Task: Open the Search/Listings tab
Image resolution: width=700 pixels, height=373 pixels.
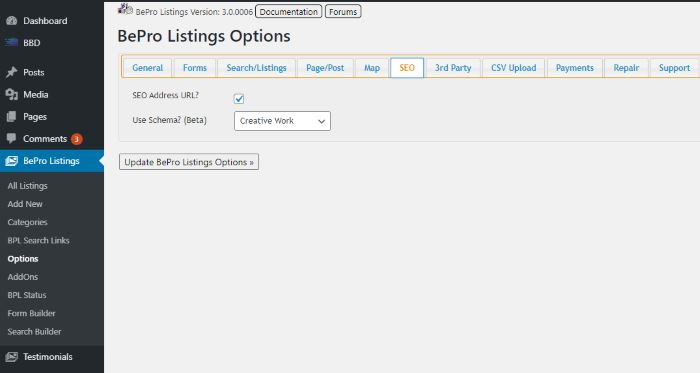Action: click(256, 68)
